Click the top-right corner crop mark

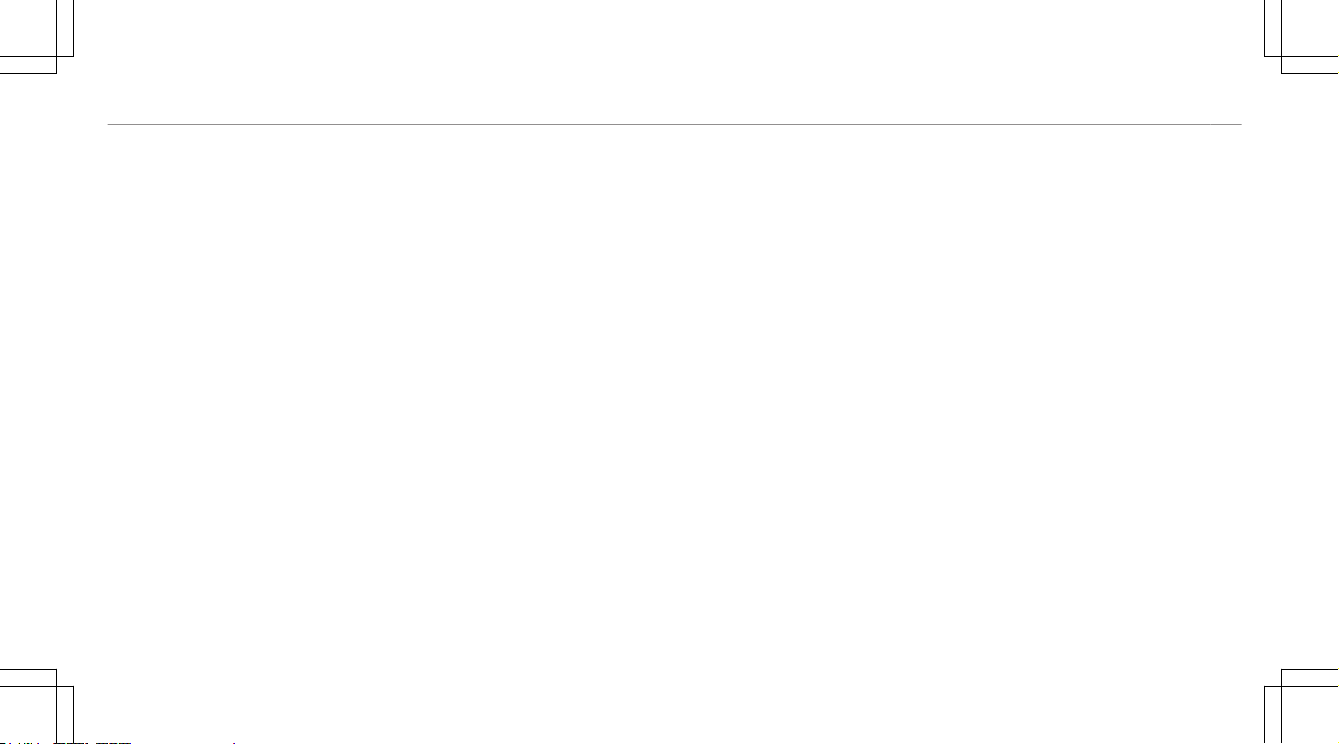[x=1301, y=37]
